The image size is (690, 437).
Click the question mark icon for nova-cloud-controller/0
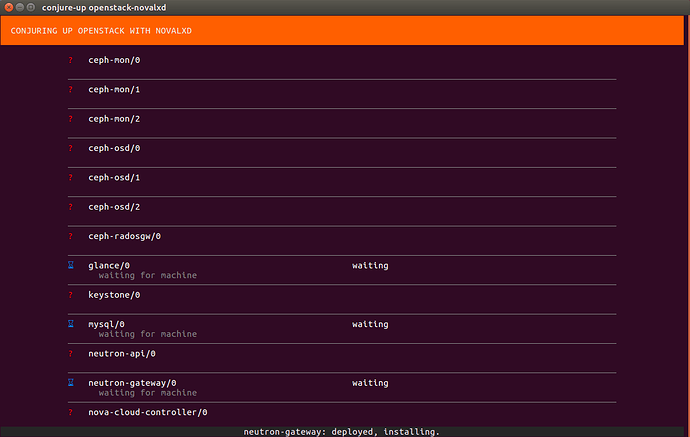click(70, 412)
